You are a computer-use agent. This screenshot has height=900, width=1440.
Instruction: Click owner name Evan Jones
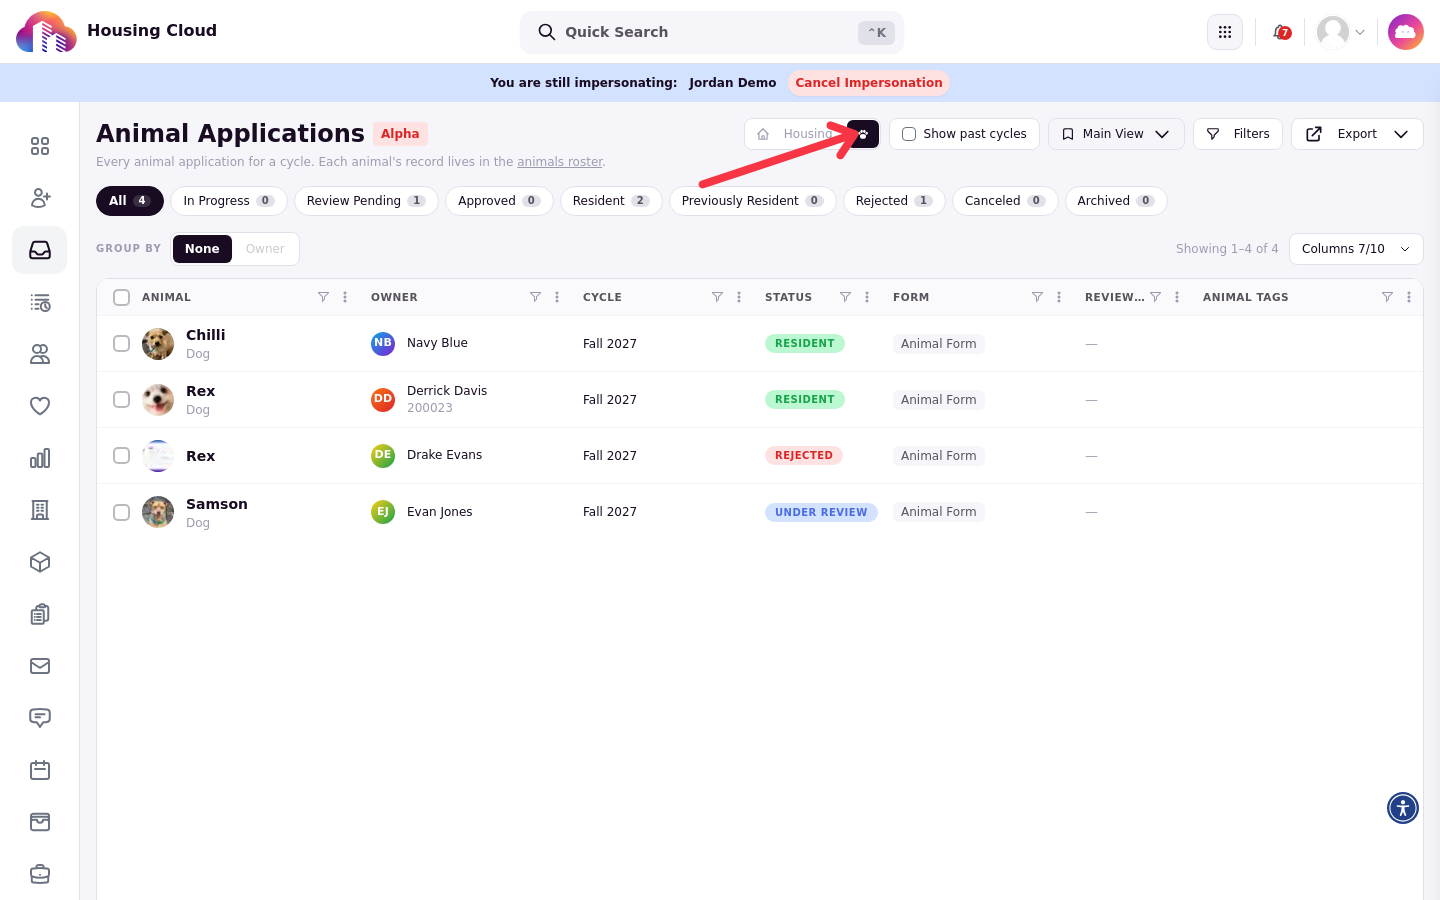[x=440, y=512]
